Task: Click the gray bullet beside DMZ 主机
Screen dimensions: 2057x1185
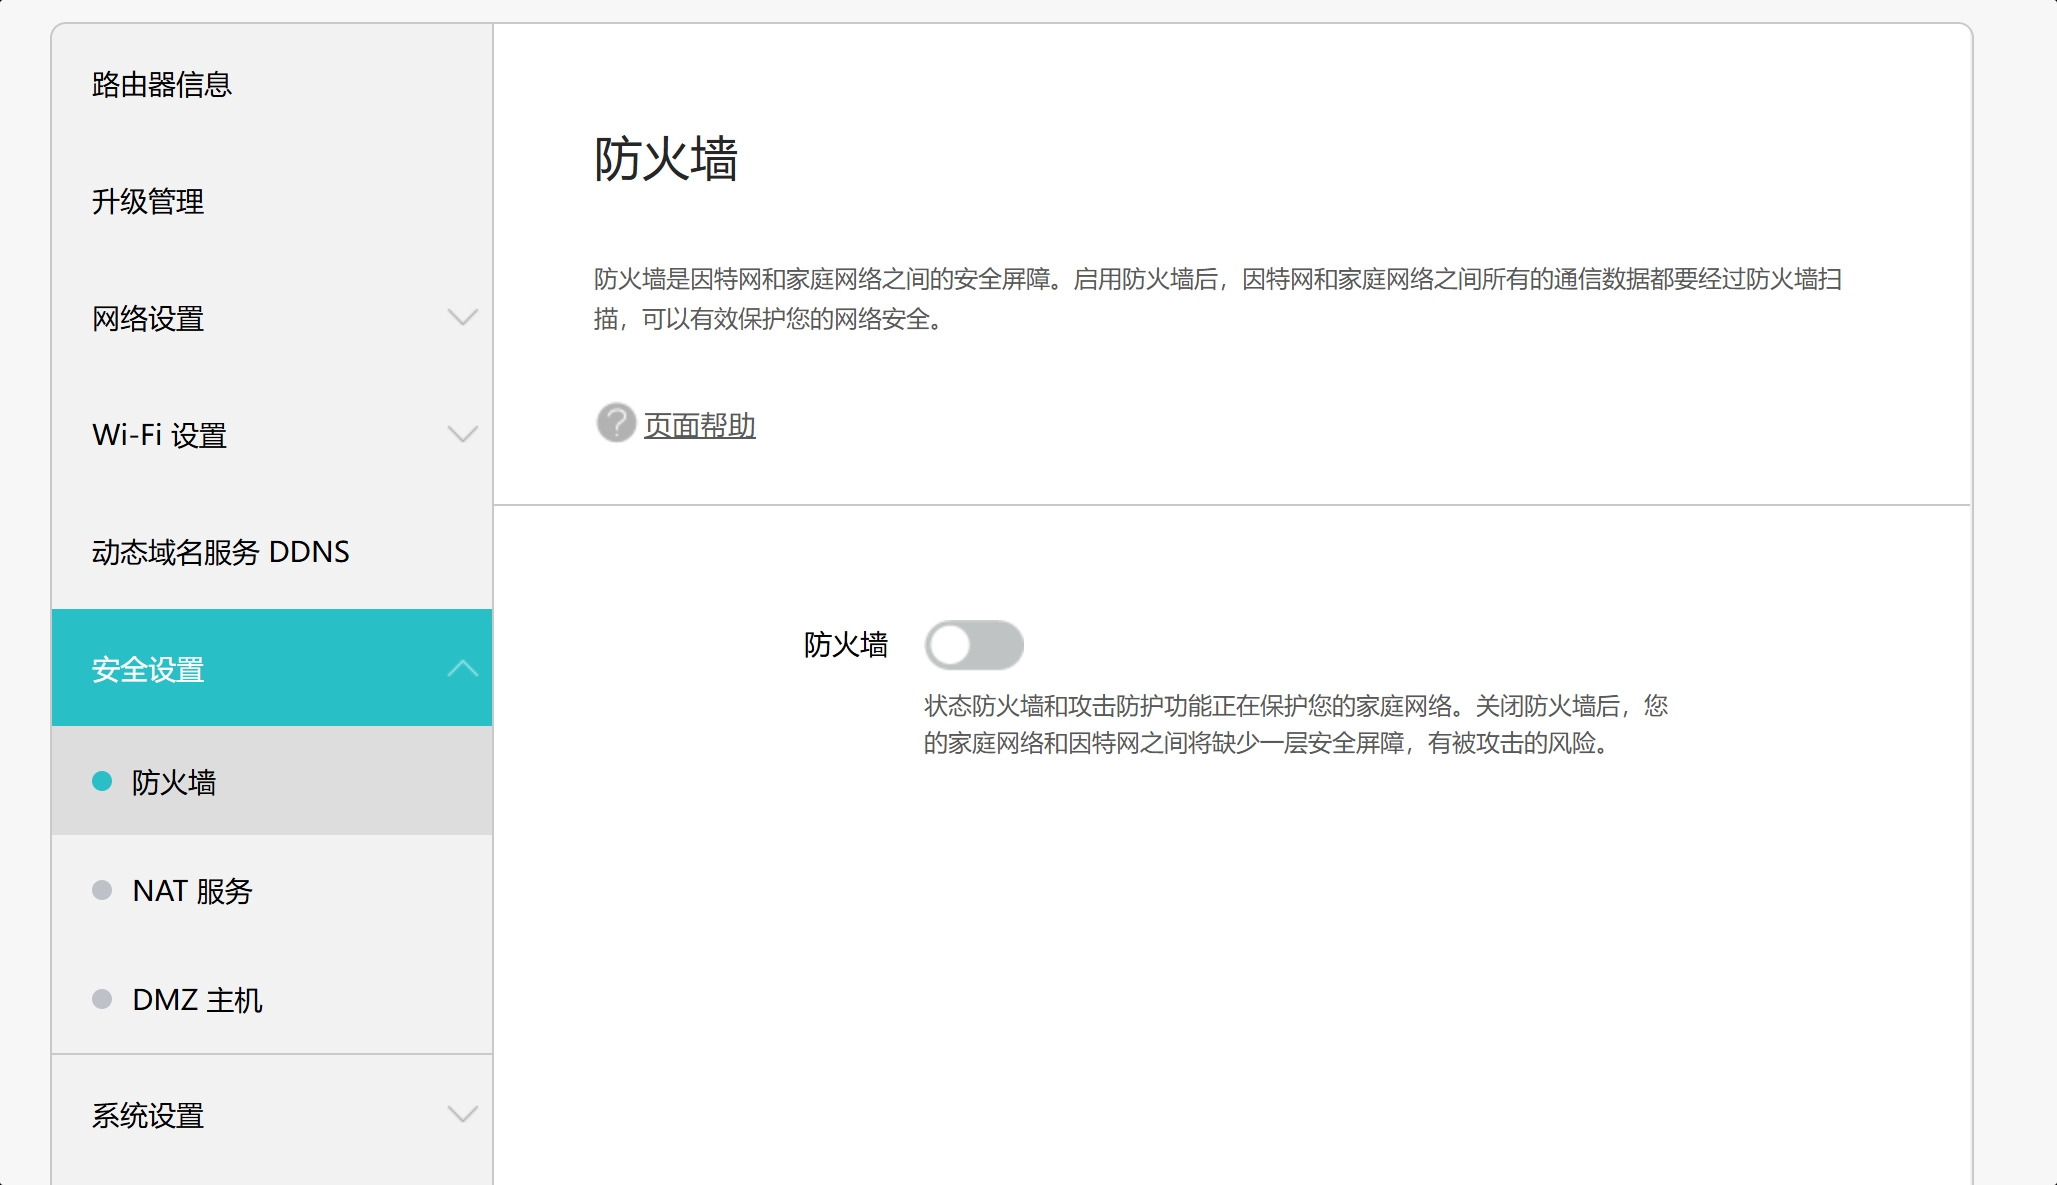Action: (x=102, y=999)
